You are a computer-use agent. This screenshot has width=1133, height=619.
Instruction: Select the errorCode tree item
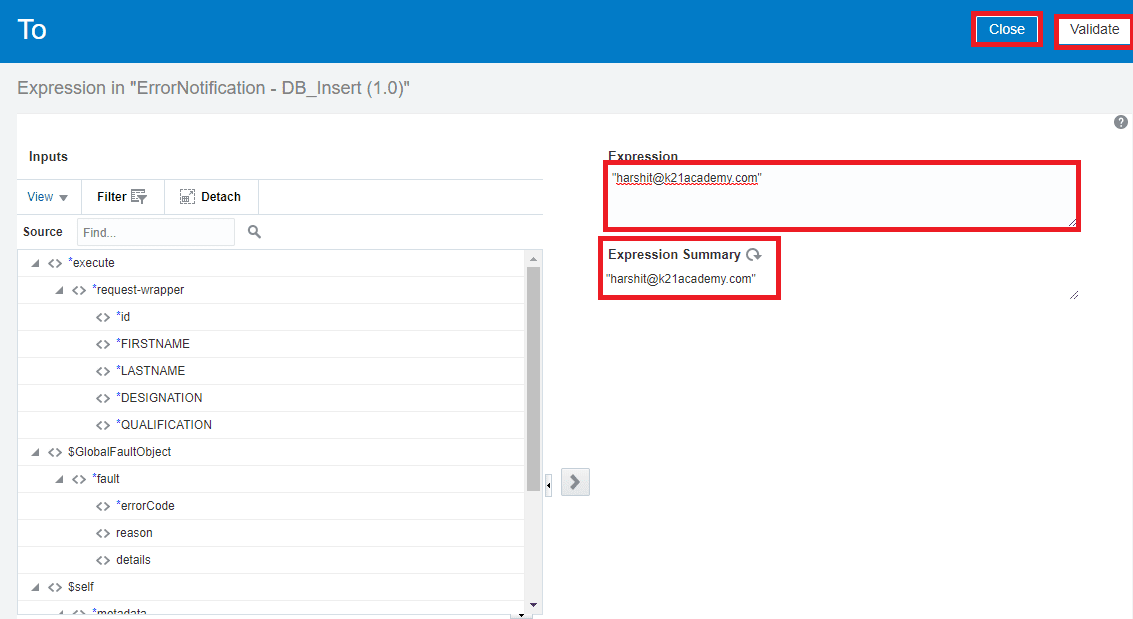(148, 505)
